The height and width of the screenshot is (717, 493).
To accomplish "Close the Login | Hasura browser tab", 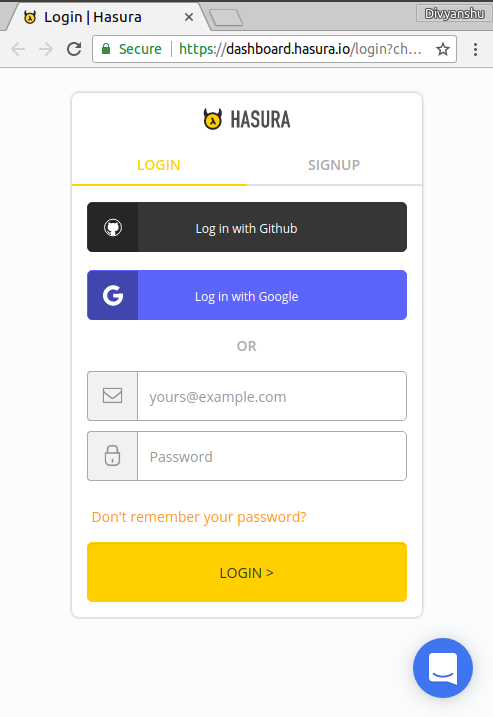I will click(x=189, y=17).
